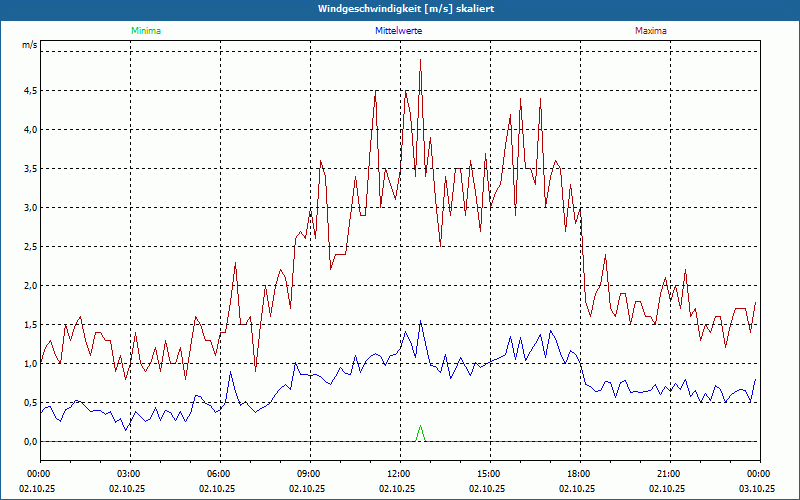Click the 1,0 y-axis value
The image size is (800, 500).
31,364
